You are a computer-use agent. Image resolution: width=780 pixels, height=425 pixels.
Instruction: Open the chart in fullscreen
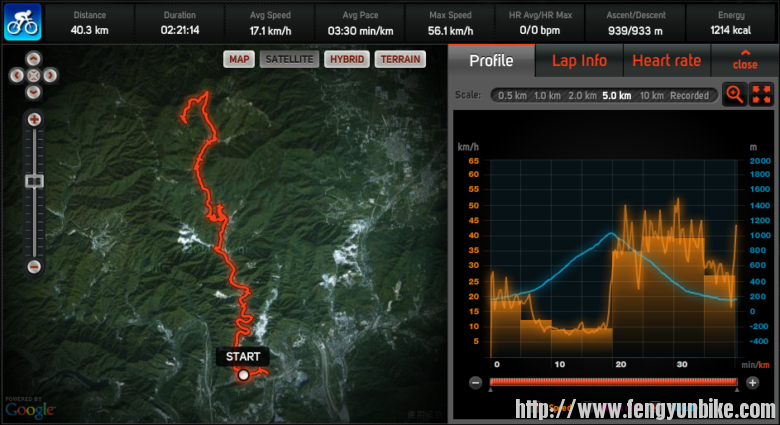[761, 94]
